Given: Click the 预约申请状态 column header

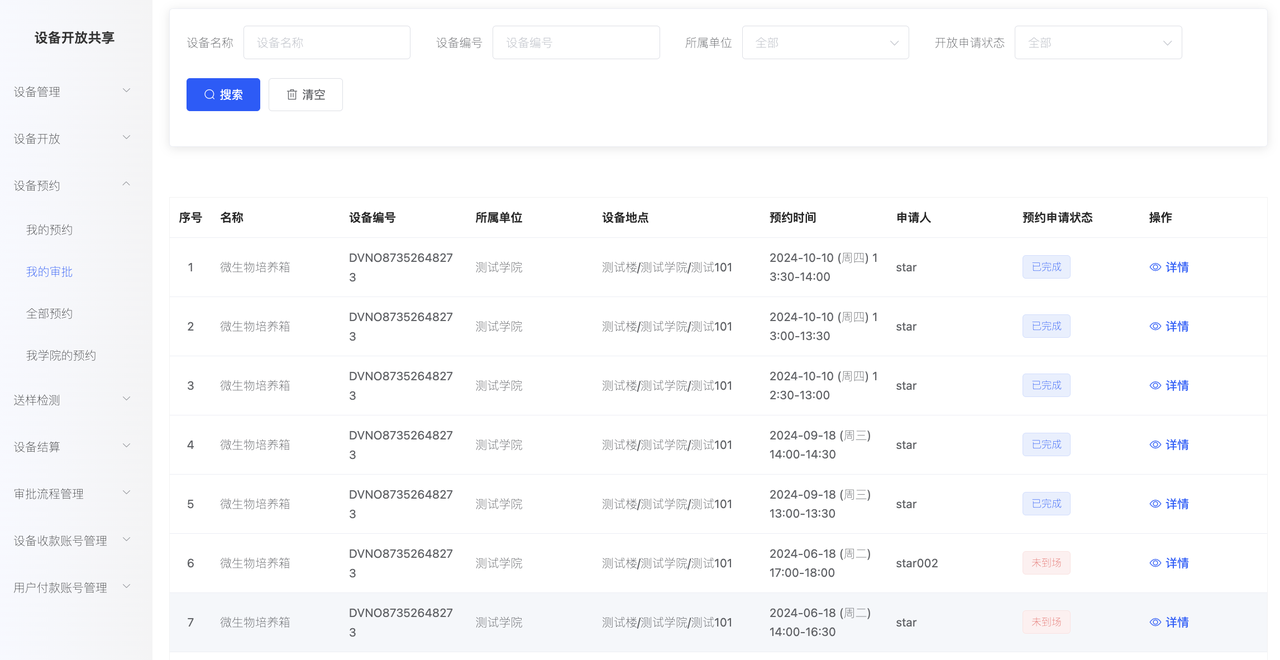Looking at the screenshot, I should tap(1057, 217).
